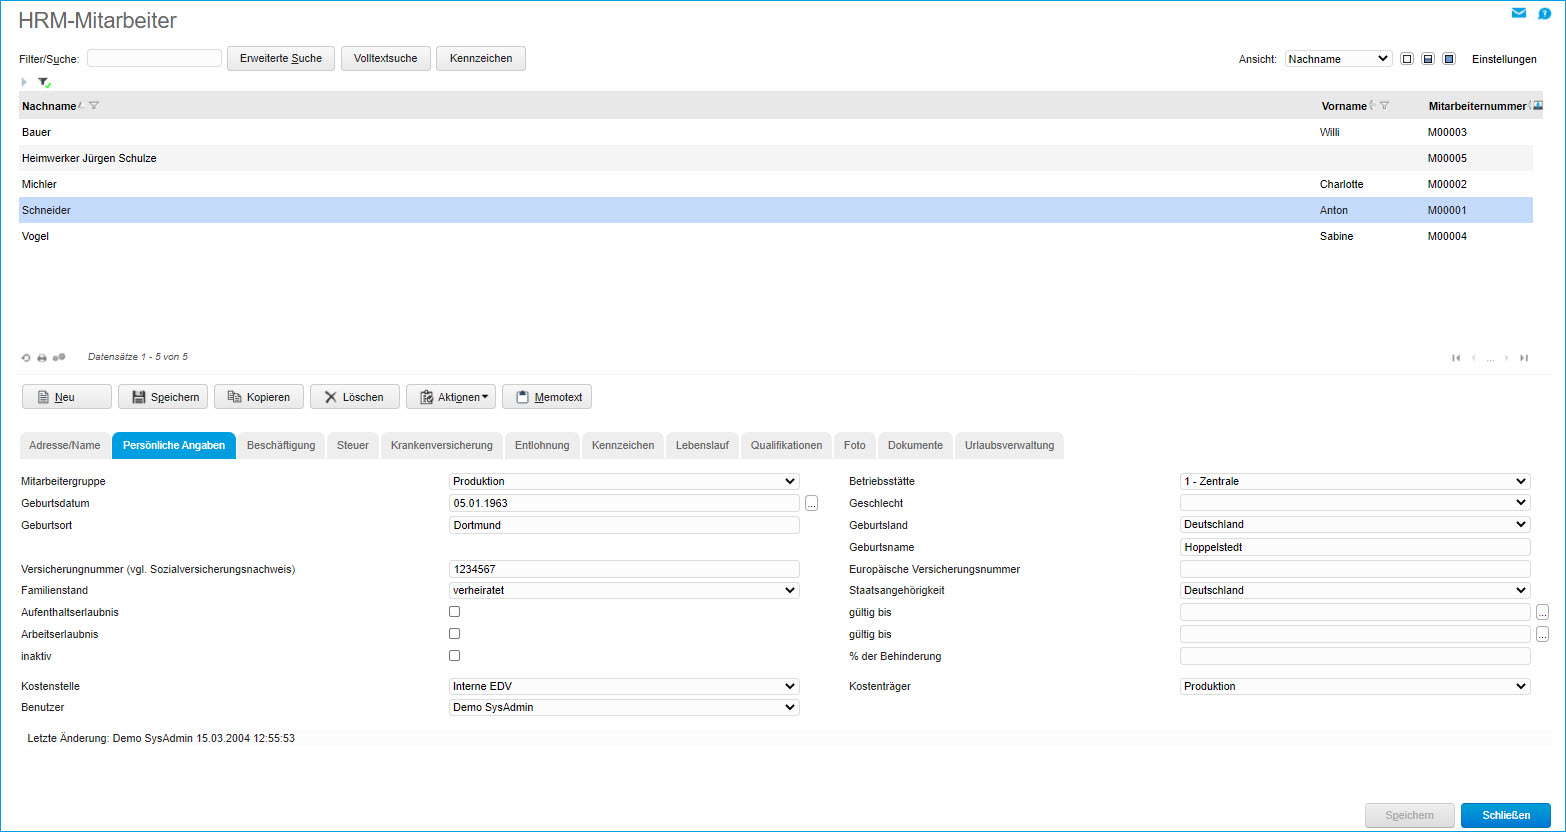1566x832 pixels.
Task: Click the Filter/Suche input field
Action: point(155,58)
